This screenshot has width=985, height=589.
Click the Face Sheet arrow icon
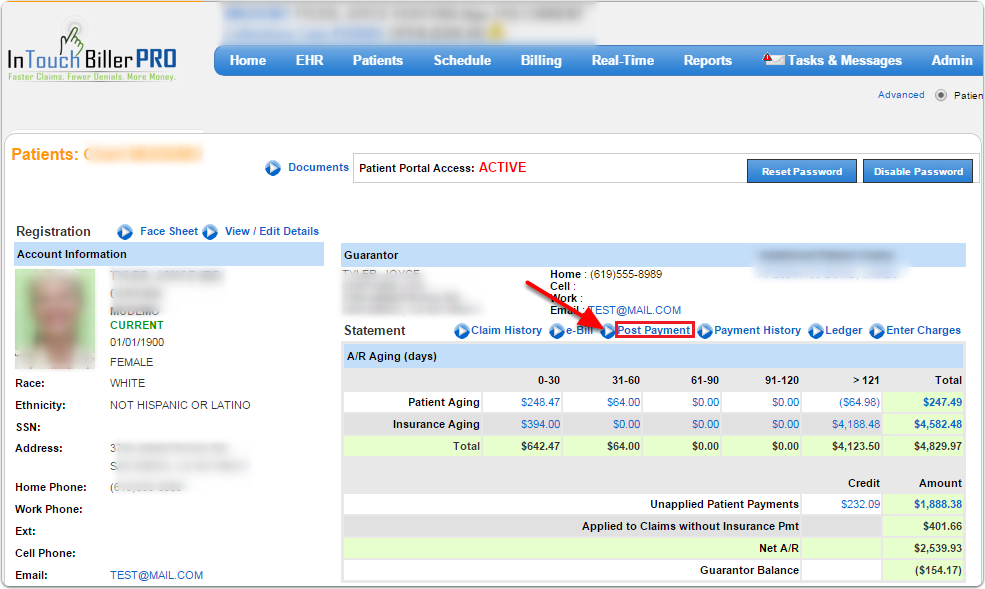125,232
